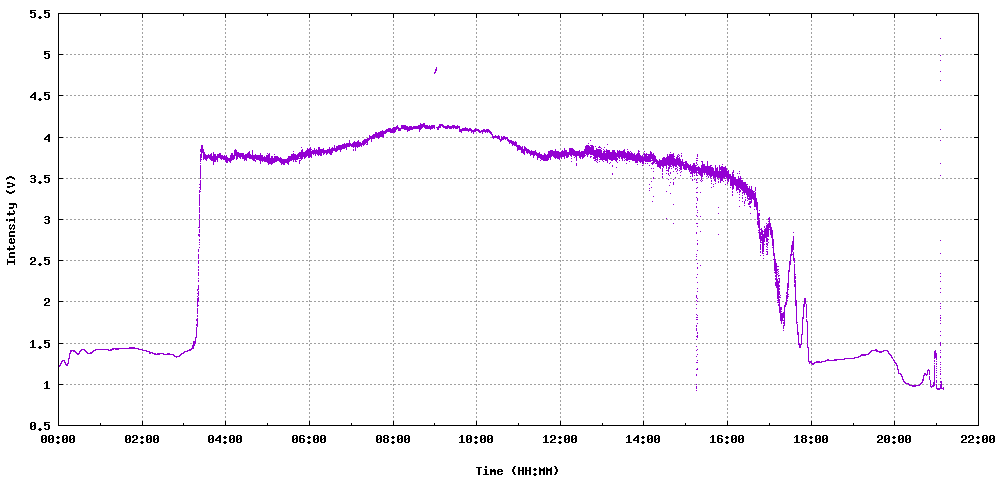Viewport: 1000px width, 480px height.
Task: Click the 22:00 x-axis tick label
Action: (x=977, y=439)
